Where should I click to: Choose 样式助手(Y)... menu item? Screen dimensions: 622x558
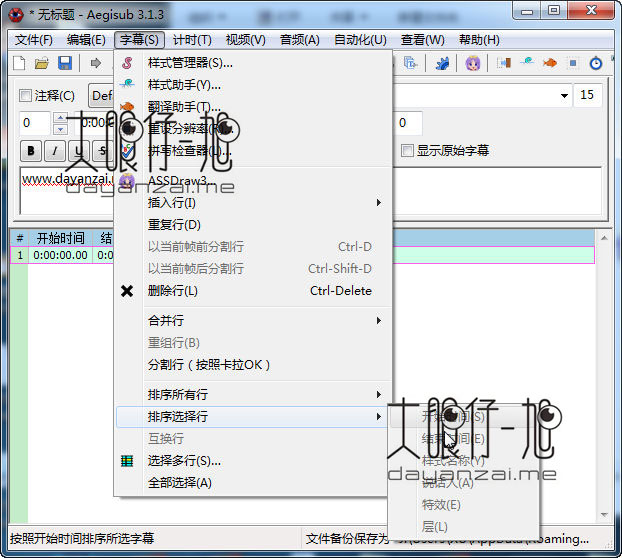pos(254,84)
